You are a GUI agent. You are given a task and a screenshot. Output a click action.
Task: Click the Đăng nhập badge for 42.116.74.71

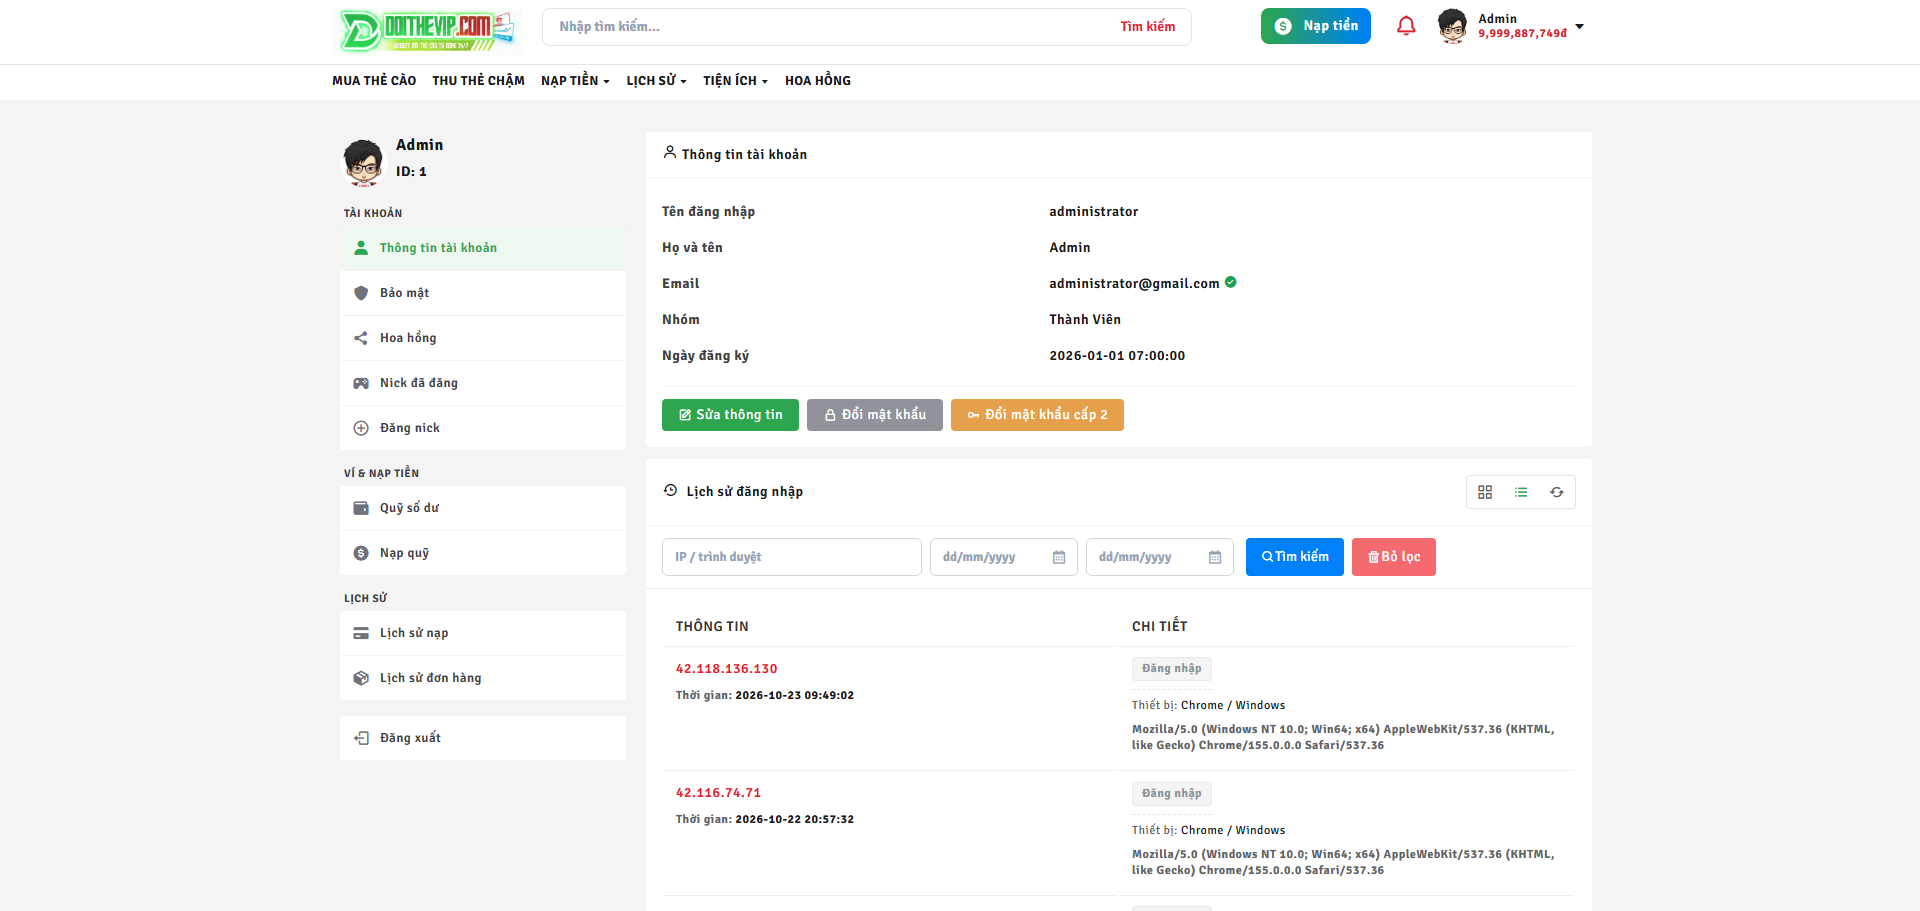click(x=1172, y=794)
